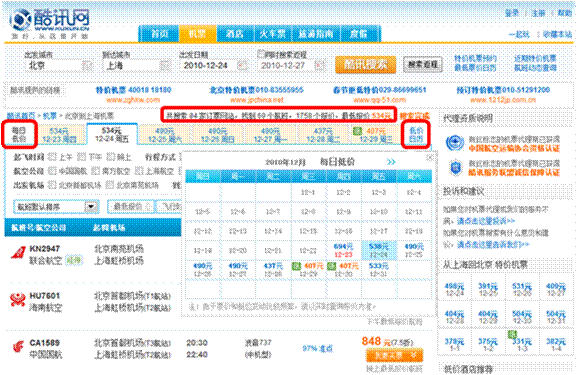Click the green badge next to 联合航空
576x375 pixels.
(74, 261)
